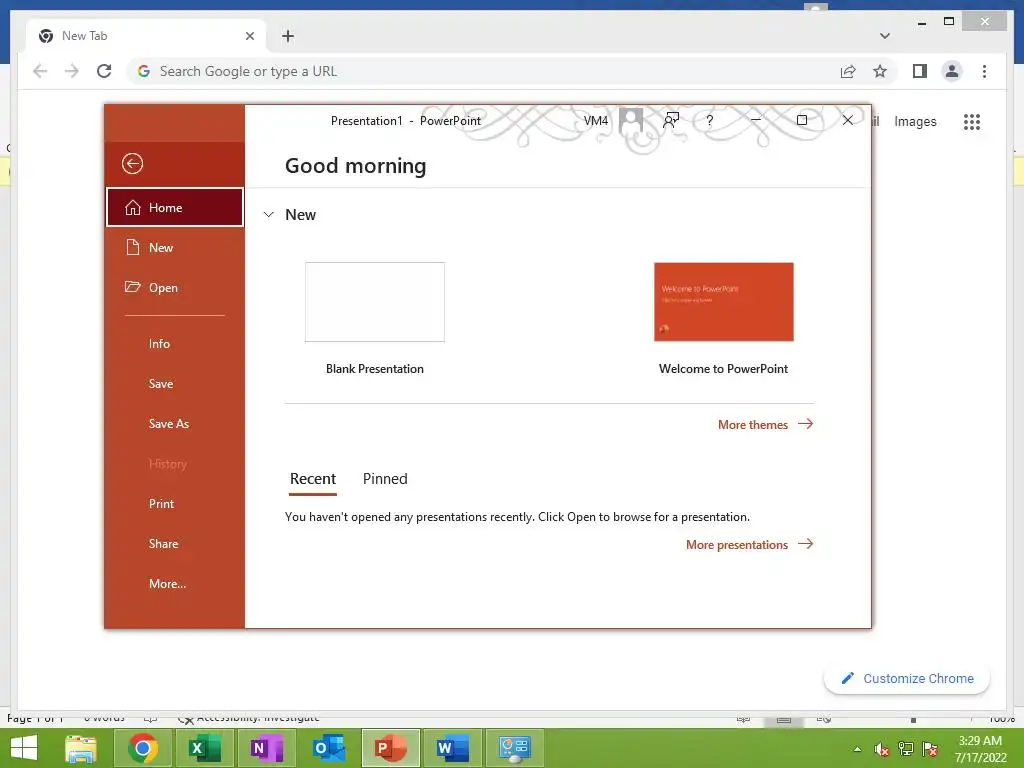The image size is (1024, 768).
Task: Click the VM4 account picture
Action: click(x=631, y=120)
